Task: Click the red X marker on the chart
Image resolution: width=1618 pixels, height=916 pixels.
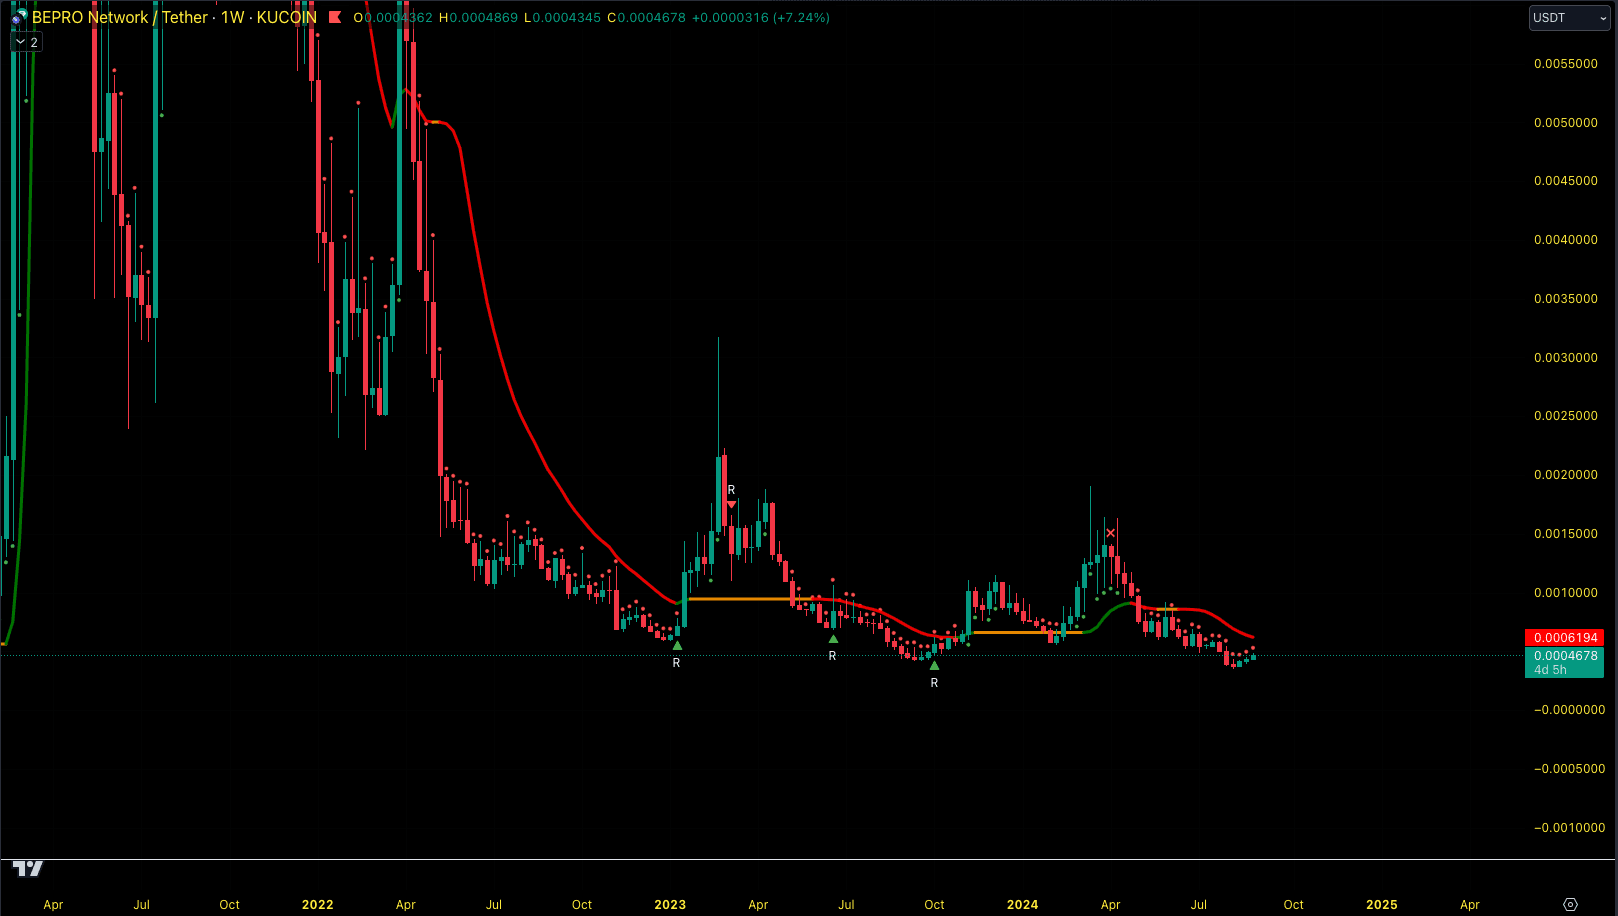Action: (x=1110, y=533)
